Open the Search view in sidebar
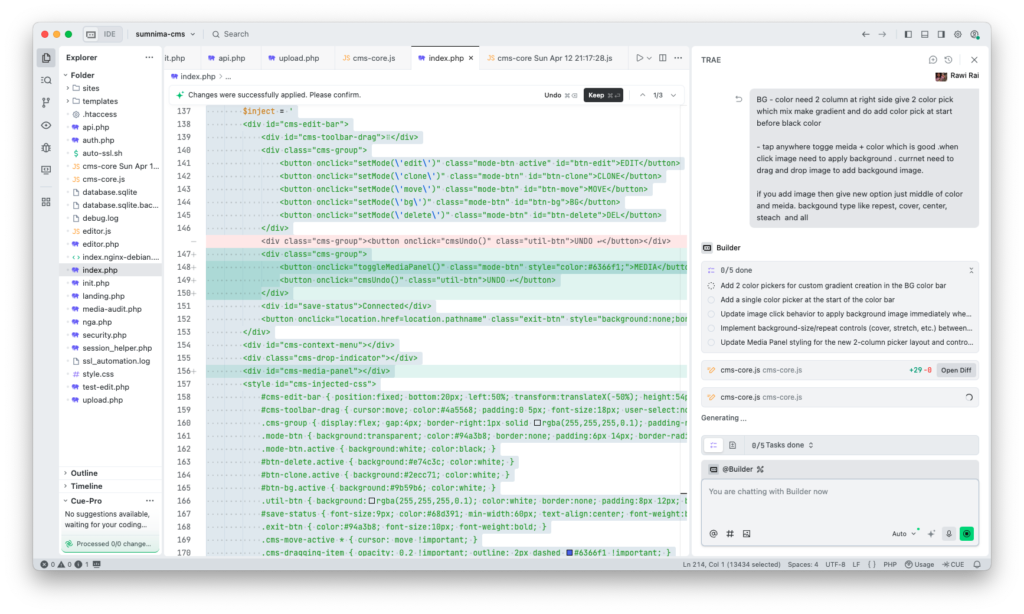 click(46, 80)
